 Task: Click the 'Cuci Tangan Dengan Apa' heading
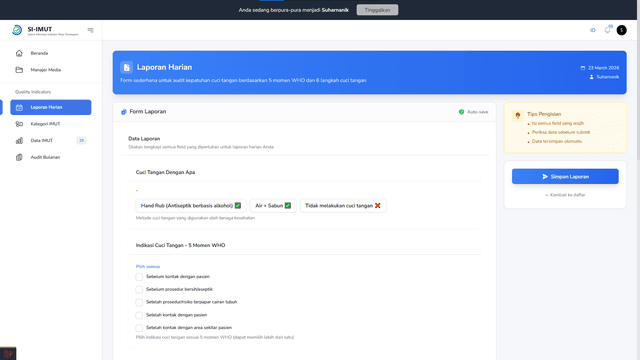[x=165, y=172]
